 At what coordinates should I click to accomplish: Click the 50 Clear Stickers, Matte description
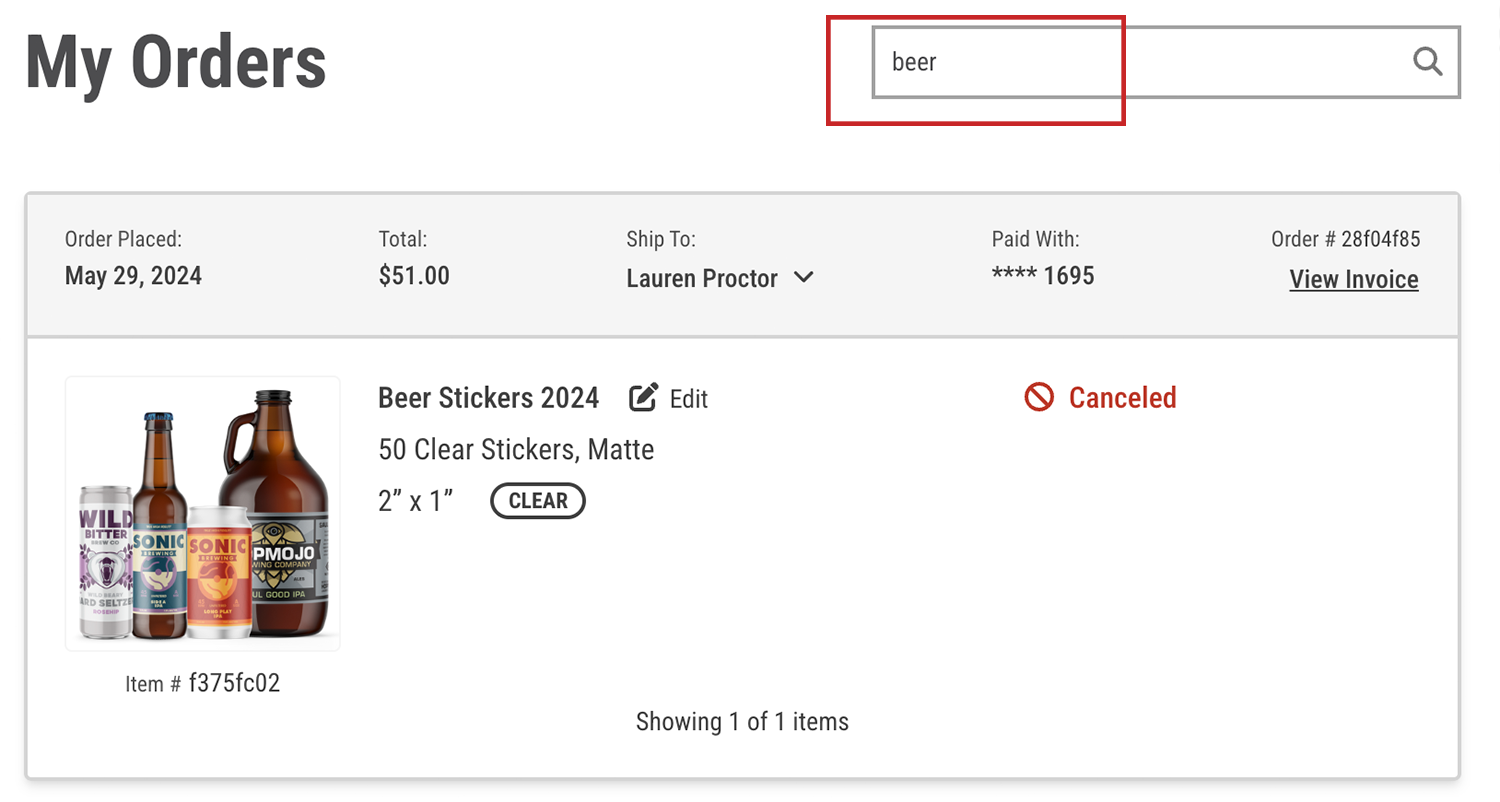point(516,450)
